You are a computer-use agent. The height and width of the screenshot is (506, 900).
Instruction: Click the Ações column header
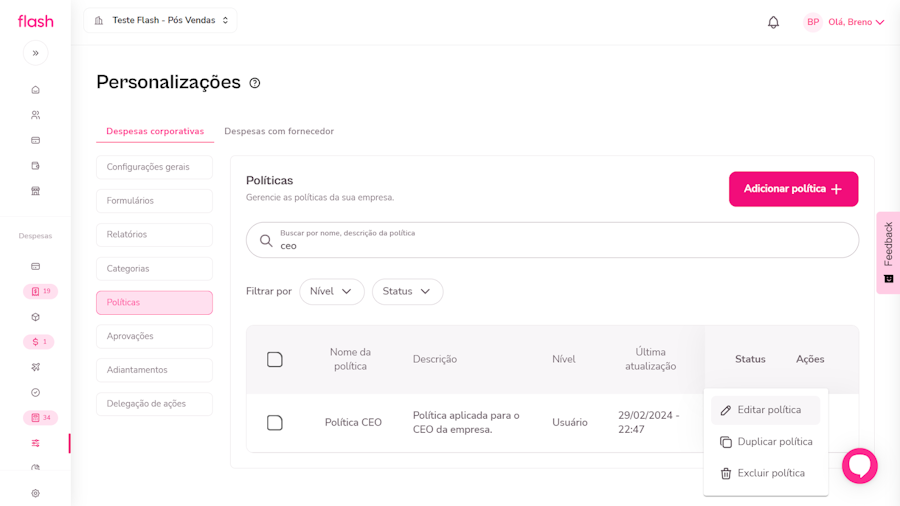coord(810,359)
